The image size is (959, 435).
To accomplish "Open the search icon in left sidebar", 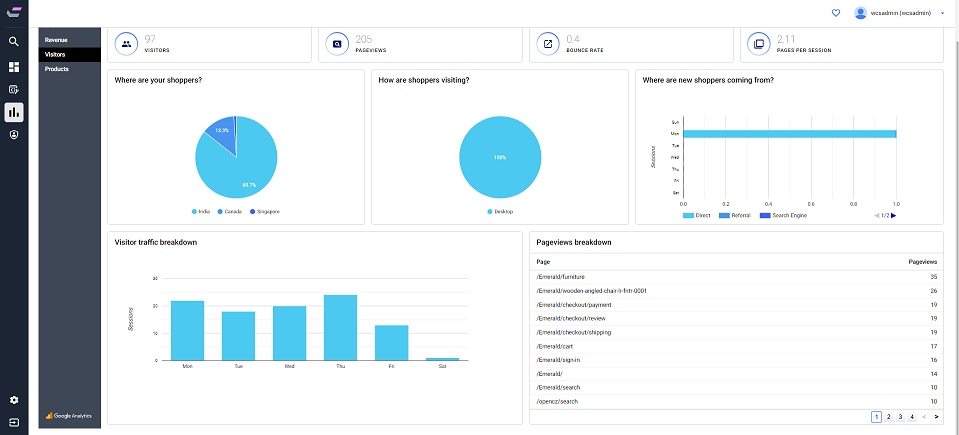I will [x=13, y=42].
